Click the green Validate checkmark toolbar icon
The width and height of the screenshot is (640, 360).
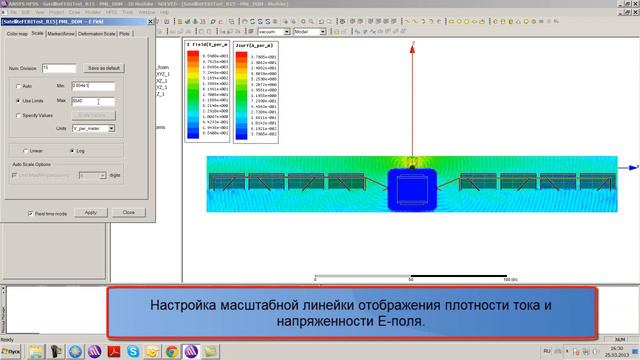[x=187, y=21]
